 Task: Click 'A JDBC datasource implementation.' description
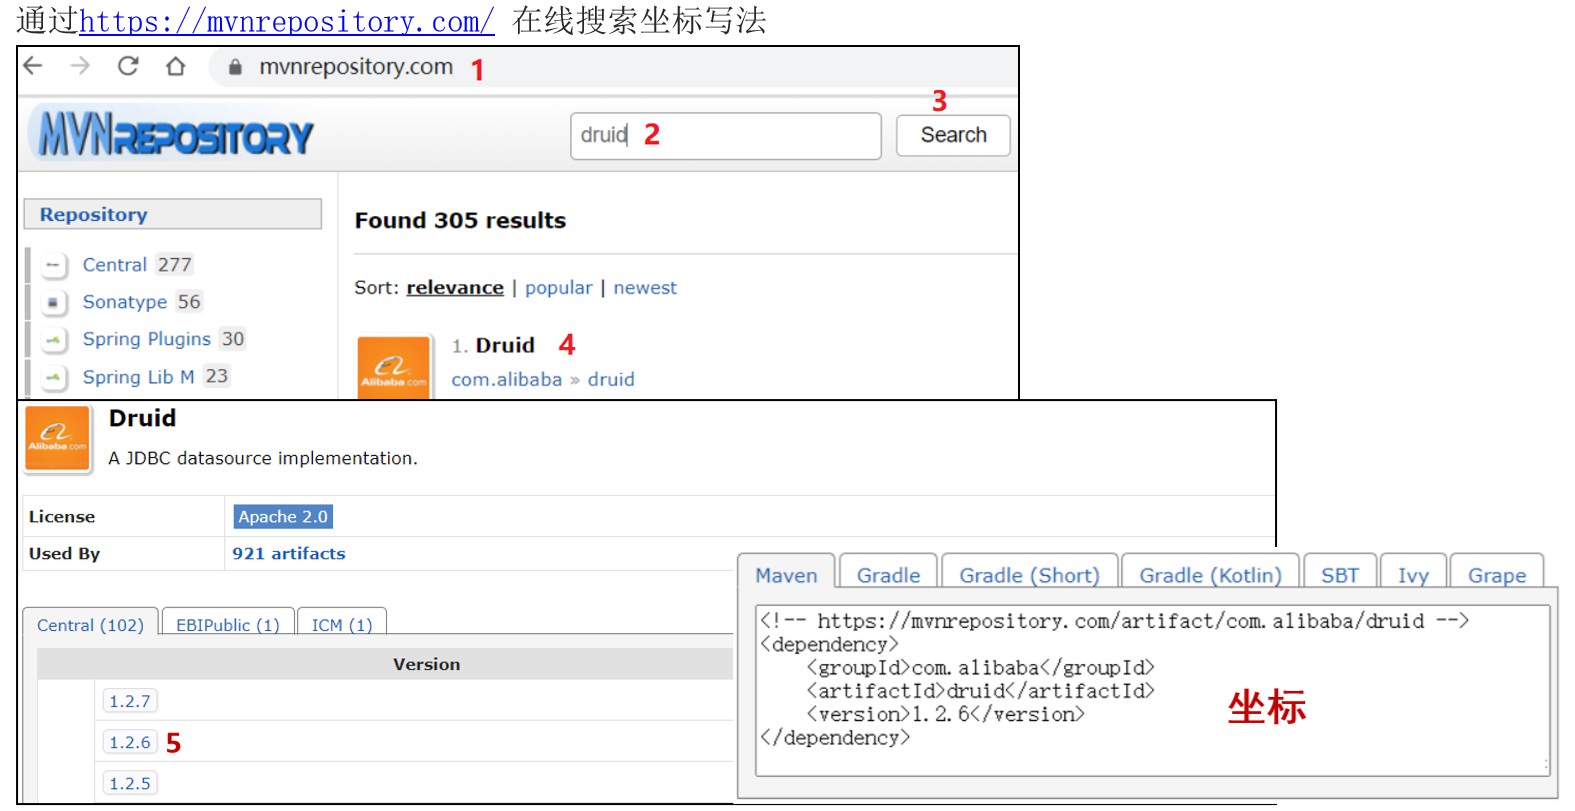(x=263, y=459)
